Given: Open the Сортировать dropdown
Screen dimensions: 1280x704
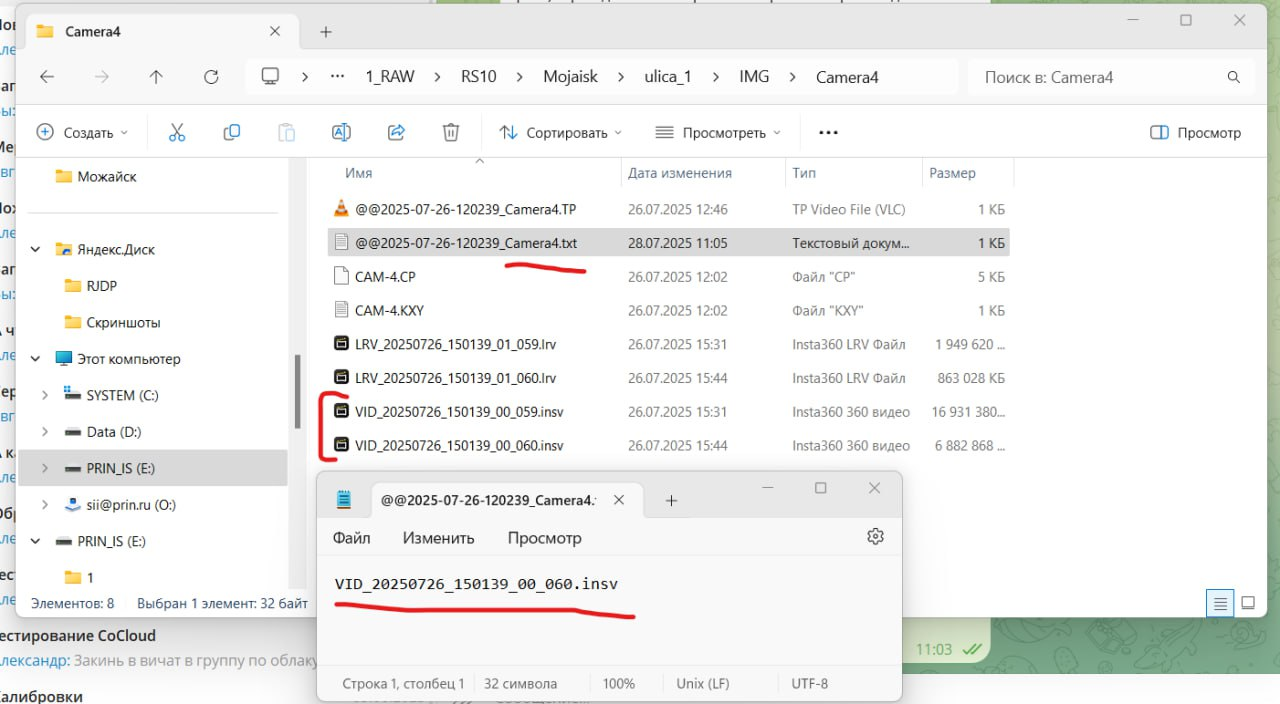Looking at the screenshot, I should coord(560,132).
